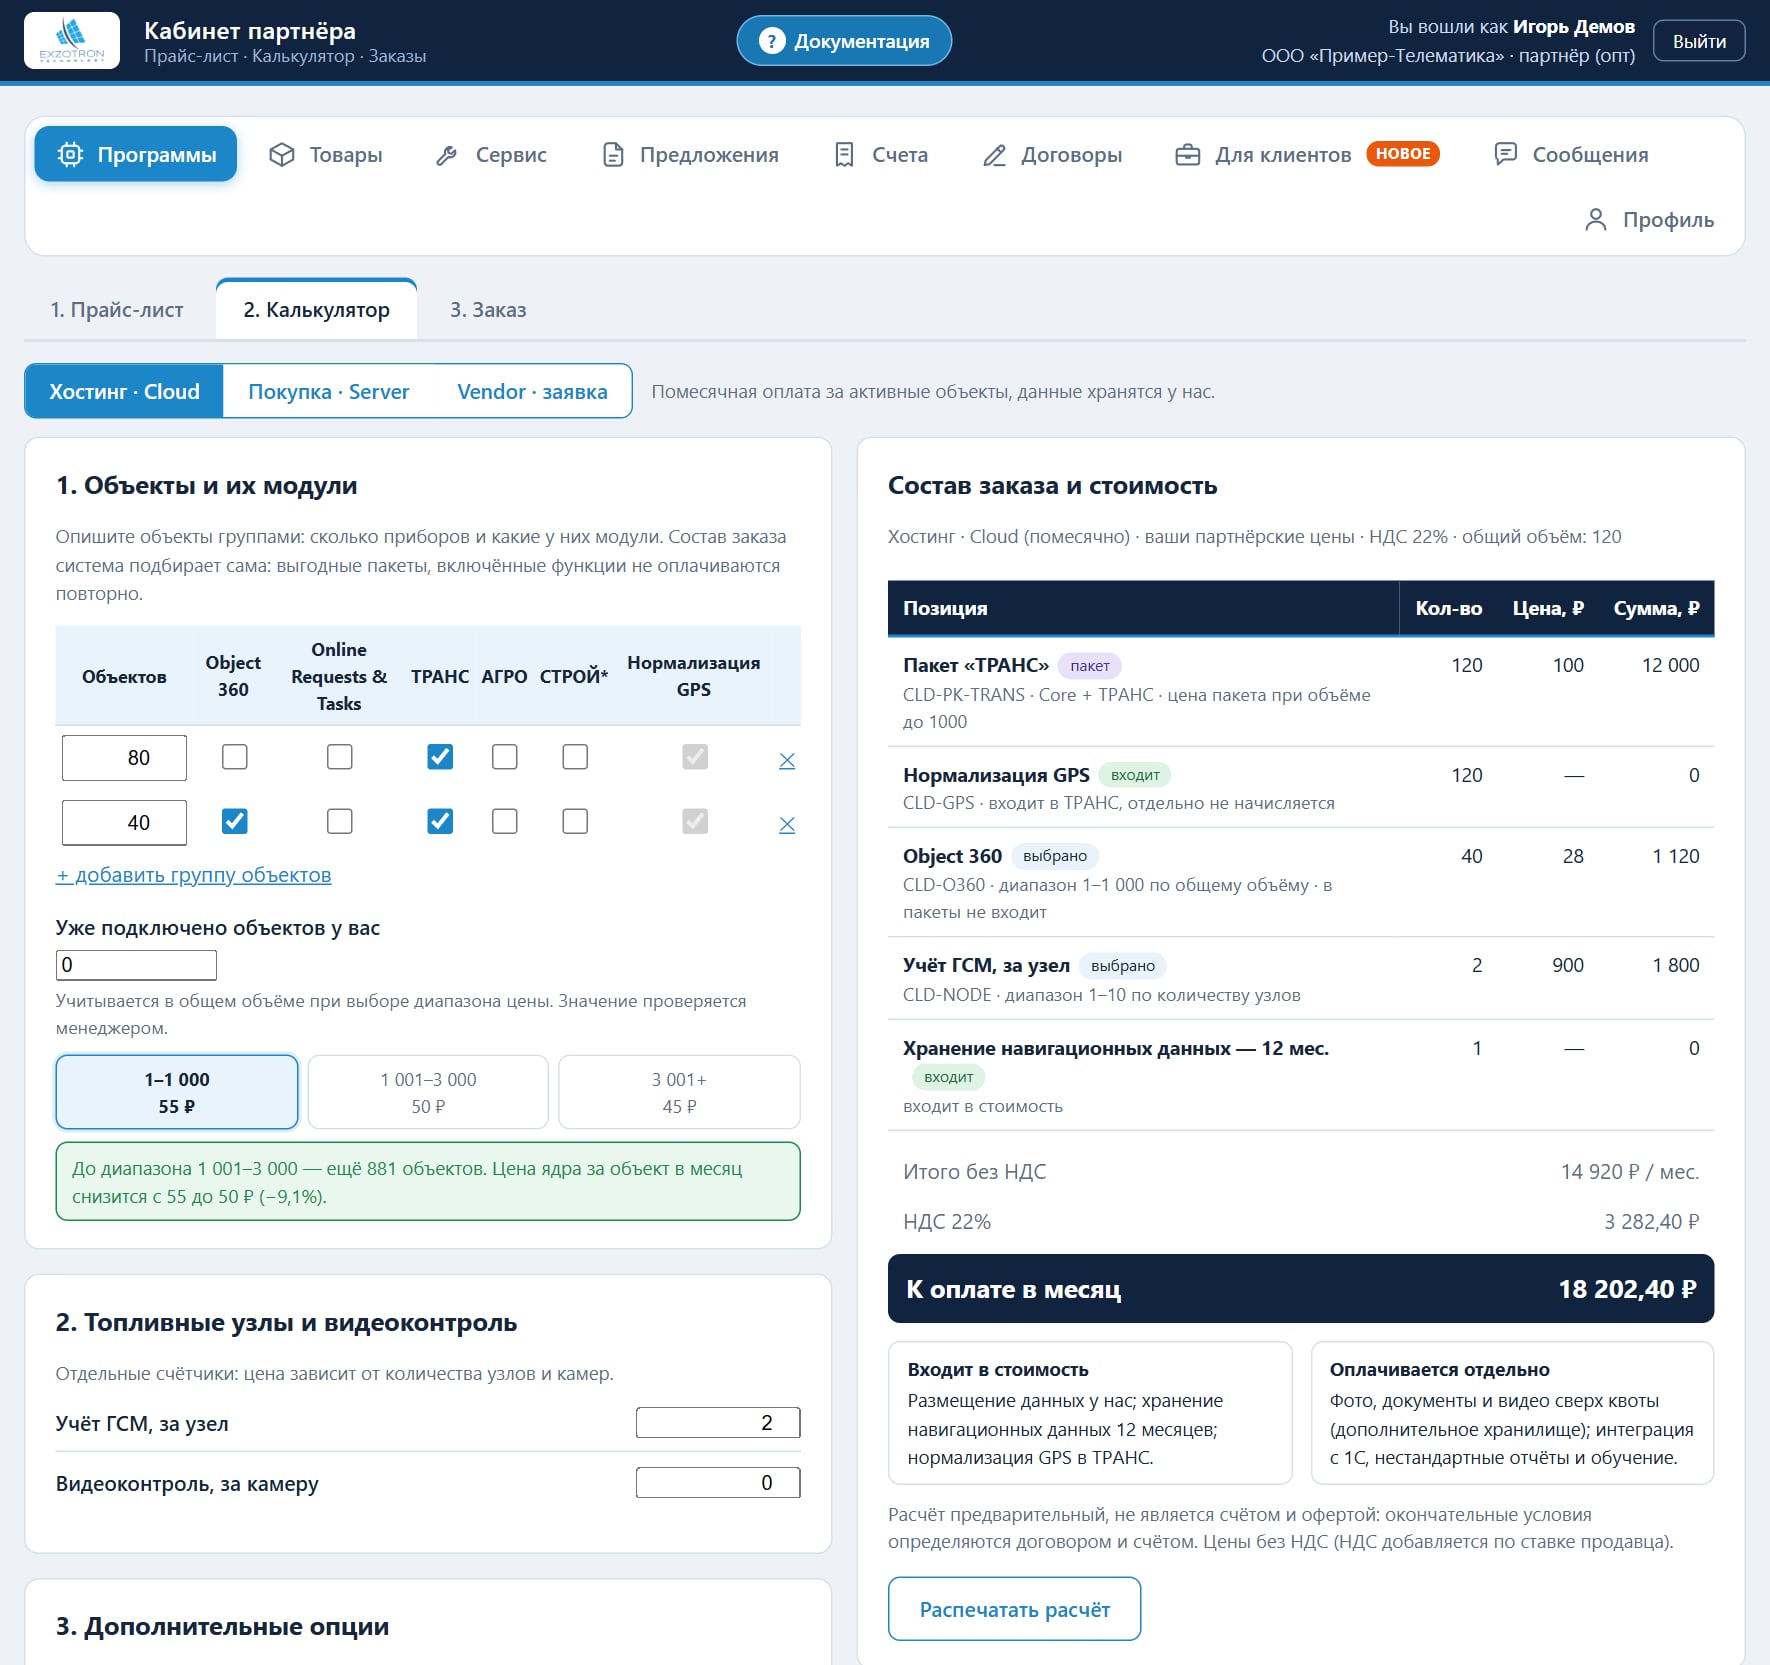Click the box icon next to Товары
Viewport: 1770px width, 1665px height.
[282, 155]
